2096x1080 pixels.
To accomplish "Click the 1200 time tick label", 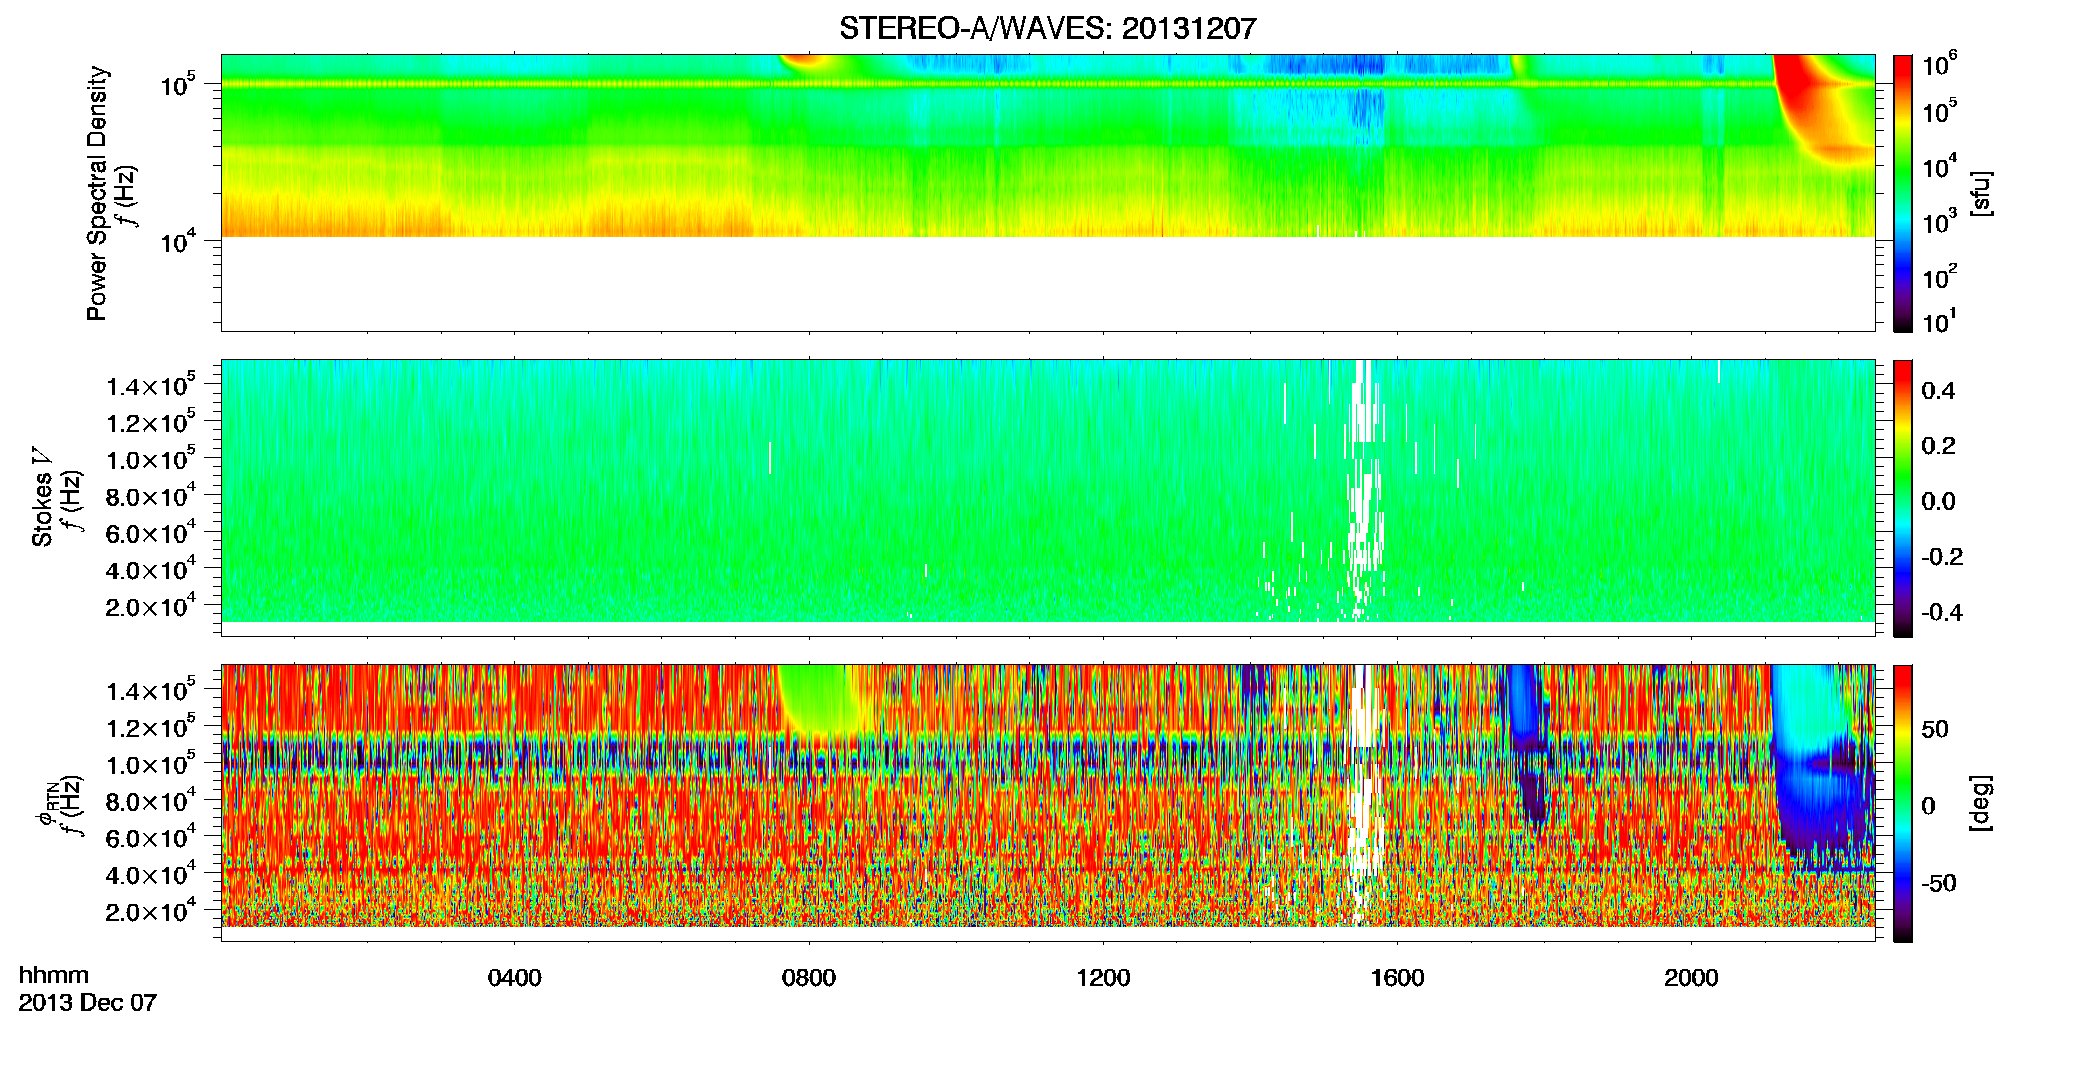I will click(x=1103, y=978).
